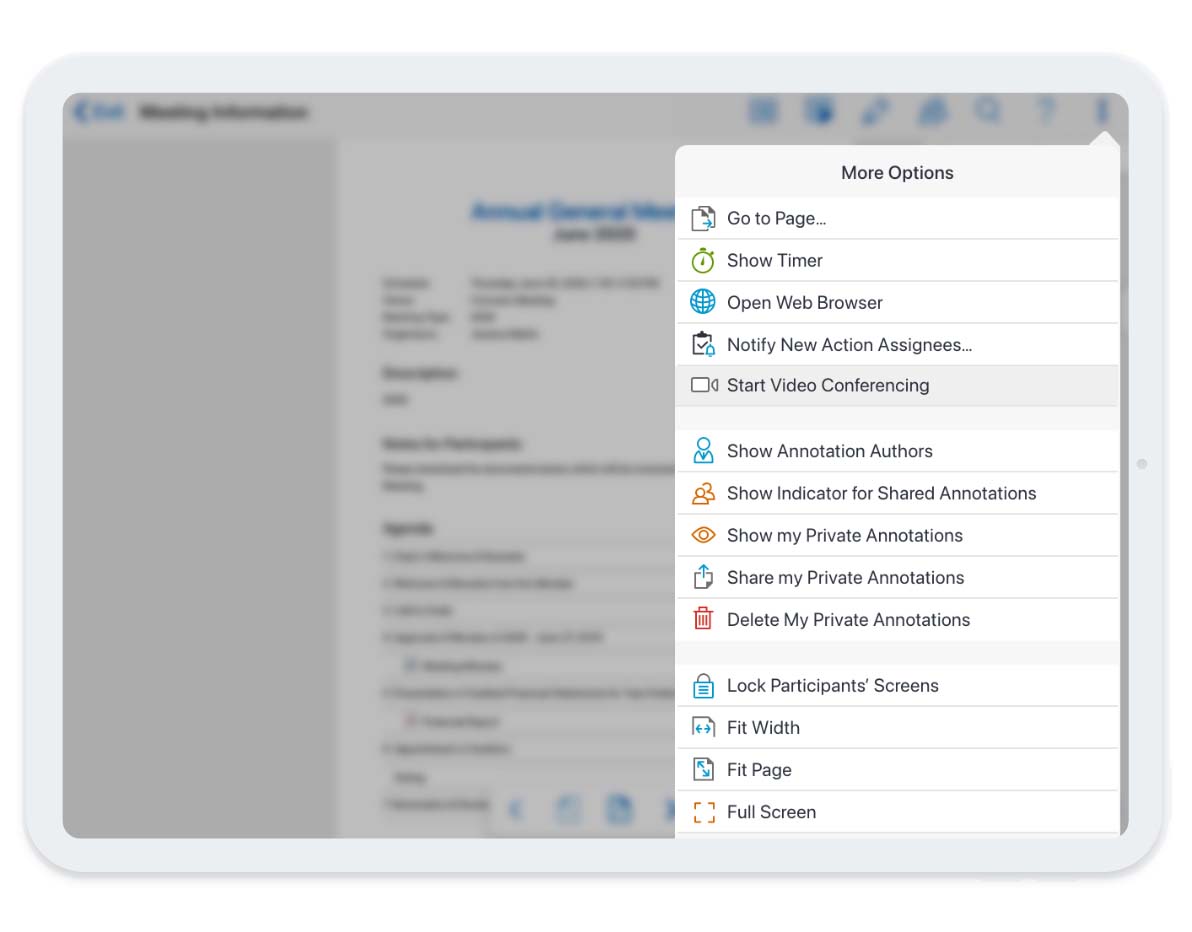This screenshot has width=1192, height=932.
Task: Click the stopwatch icon beside Show Timer
Action: pos(704,260)
